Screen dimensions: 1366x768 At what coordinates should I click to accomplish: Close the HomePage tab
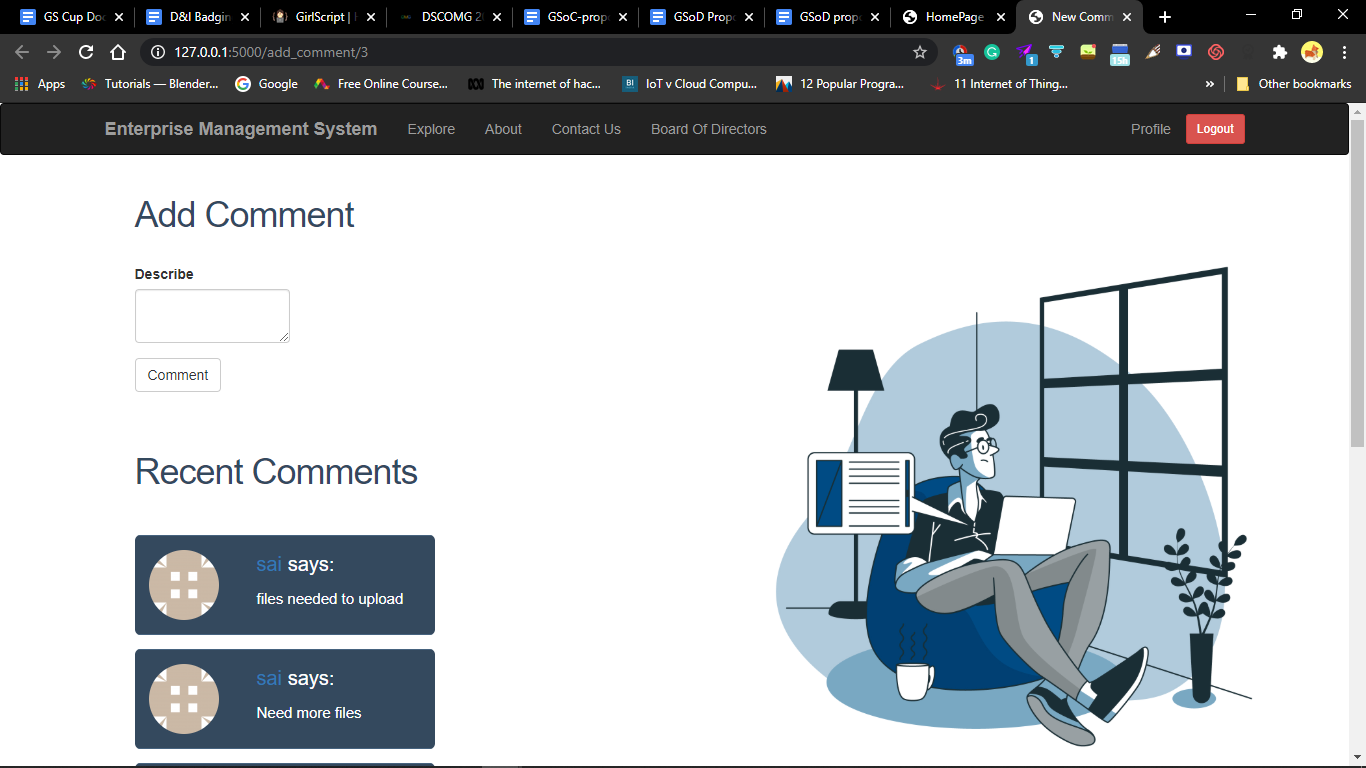tap(1001, 17)
